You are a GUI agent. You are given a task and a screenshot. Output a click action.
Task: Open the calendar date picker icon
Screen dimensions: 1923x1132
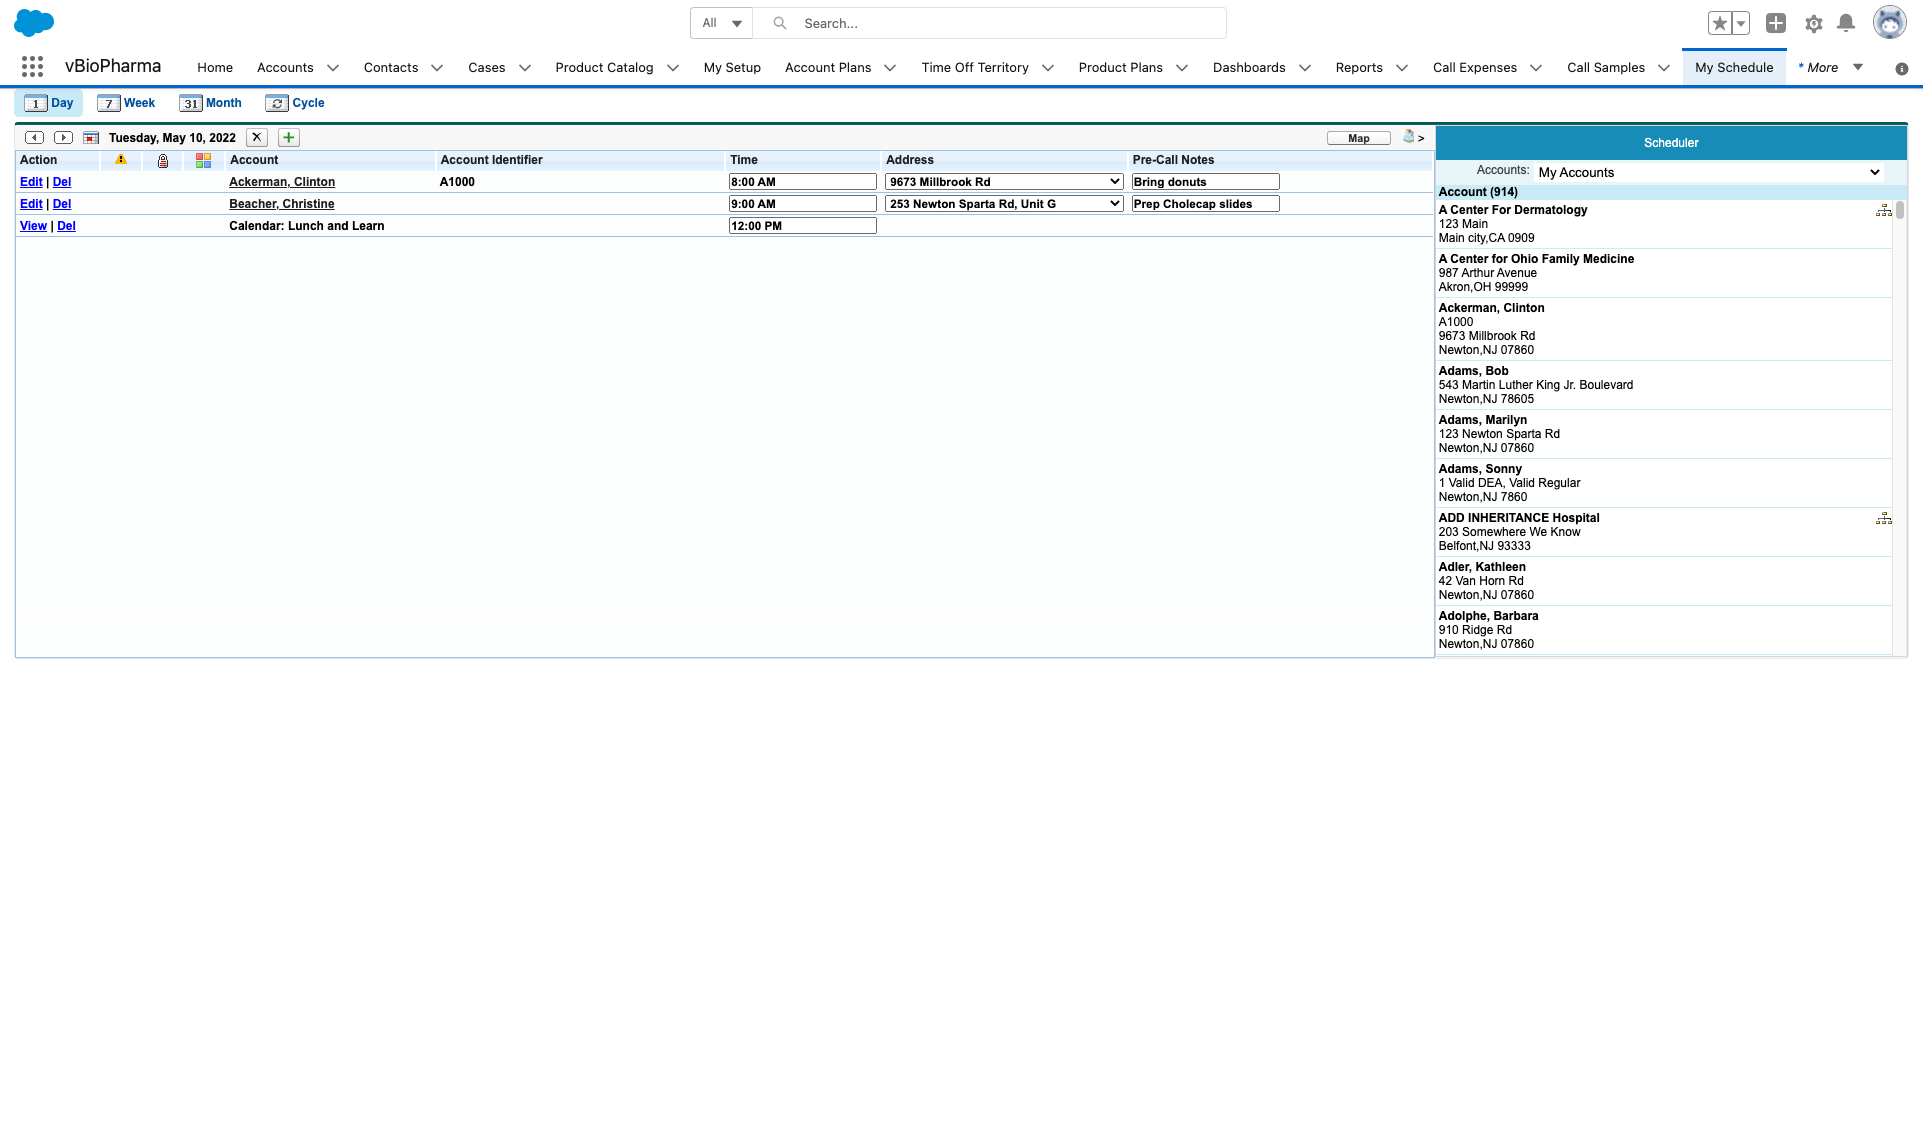point(91,138)
